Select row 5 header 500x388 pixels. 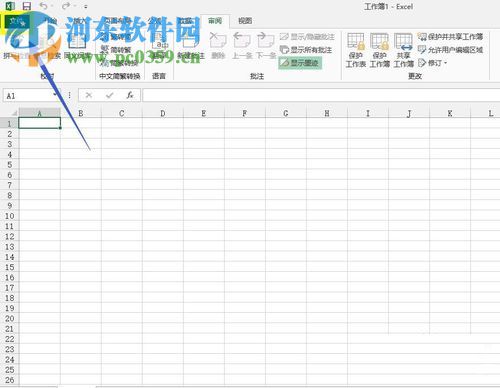click(9, 165)
